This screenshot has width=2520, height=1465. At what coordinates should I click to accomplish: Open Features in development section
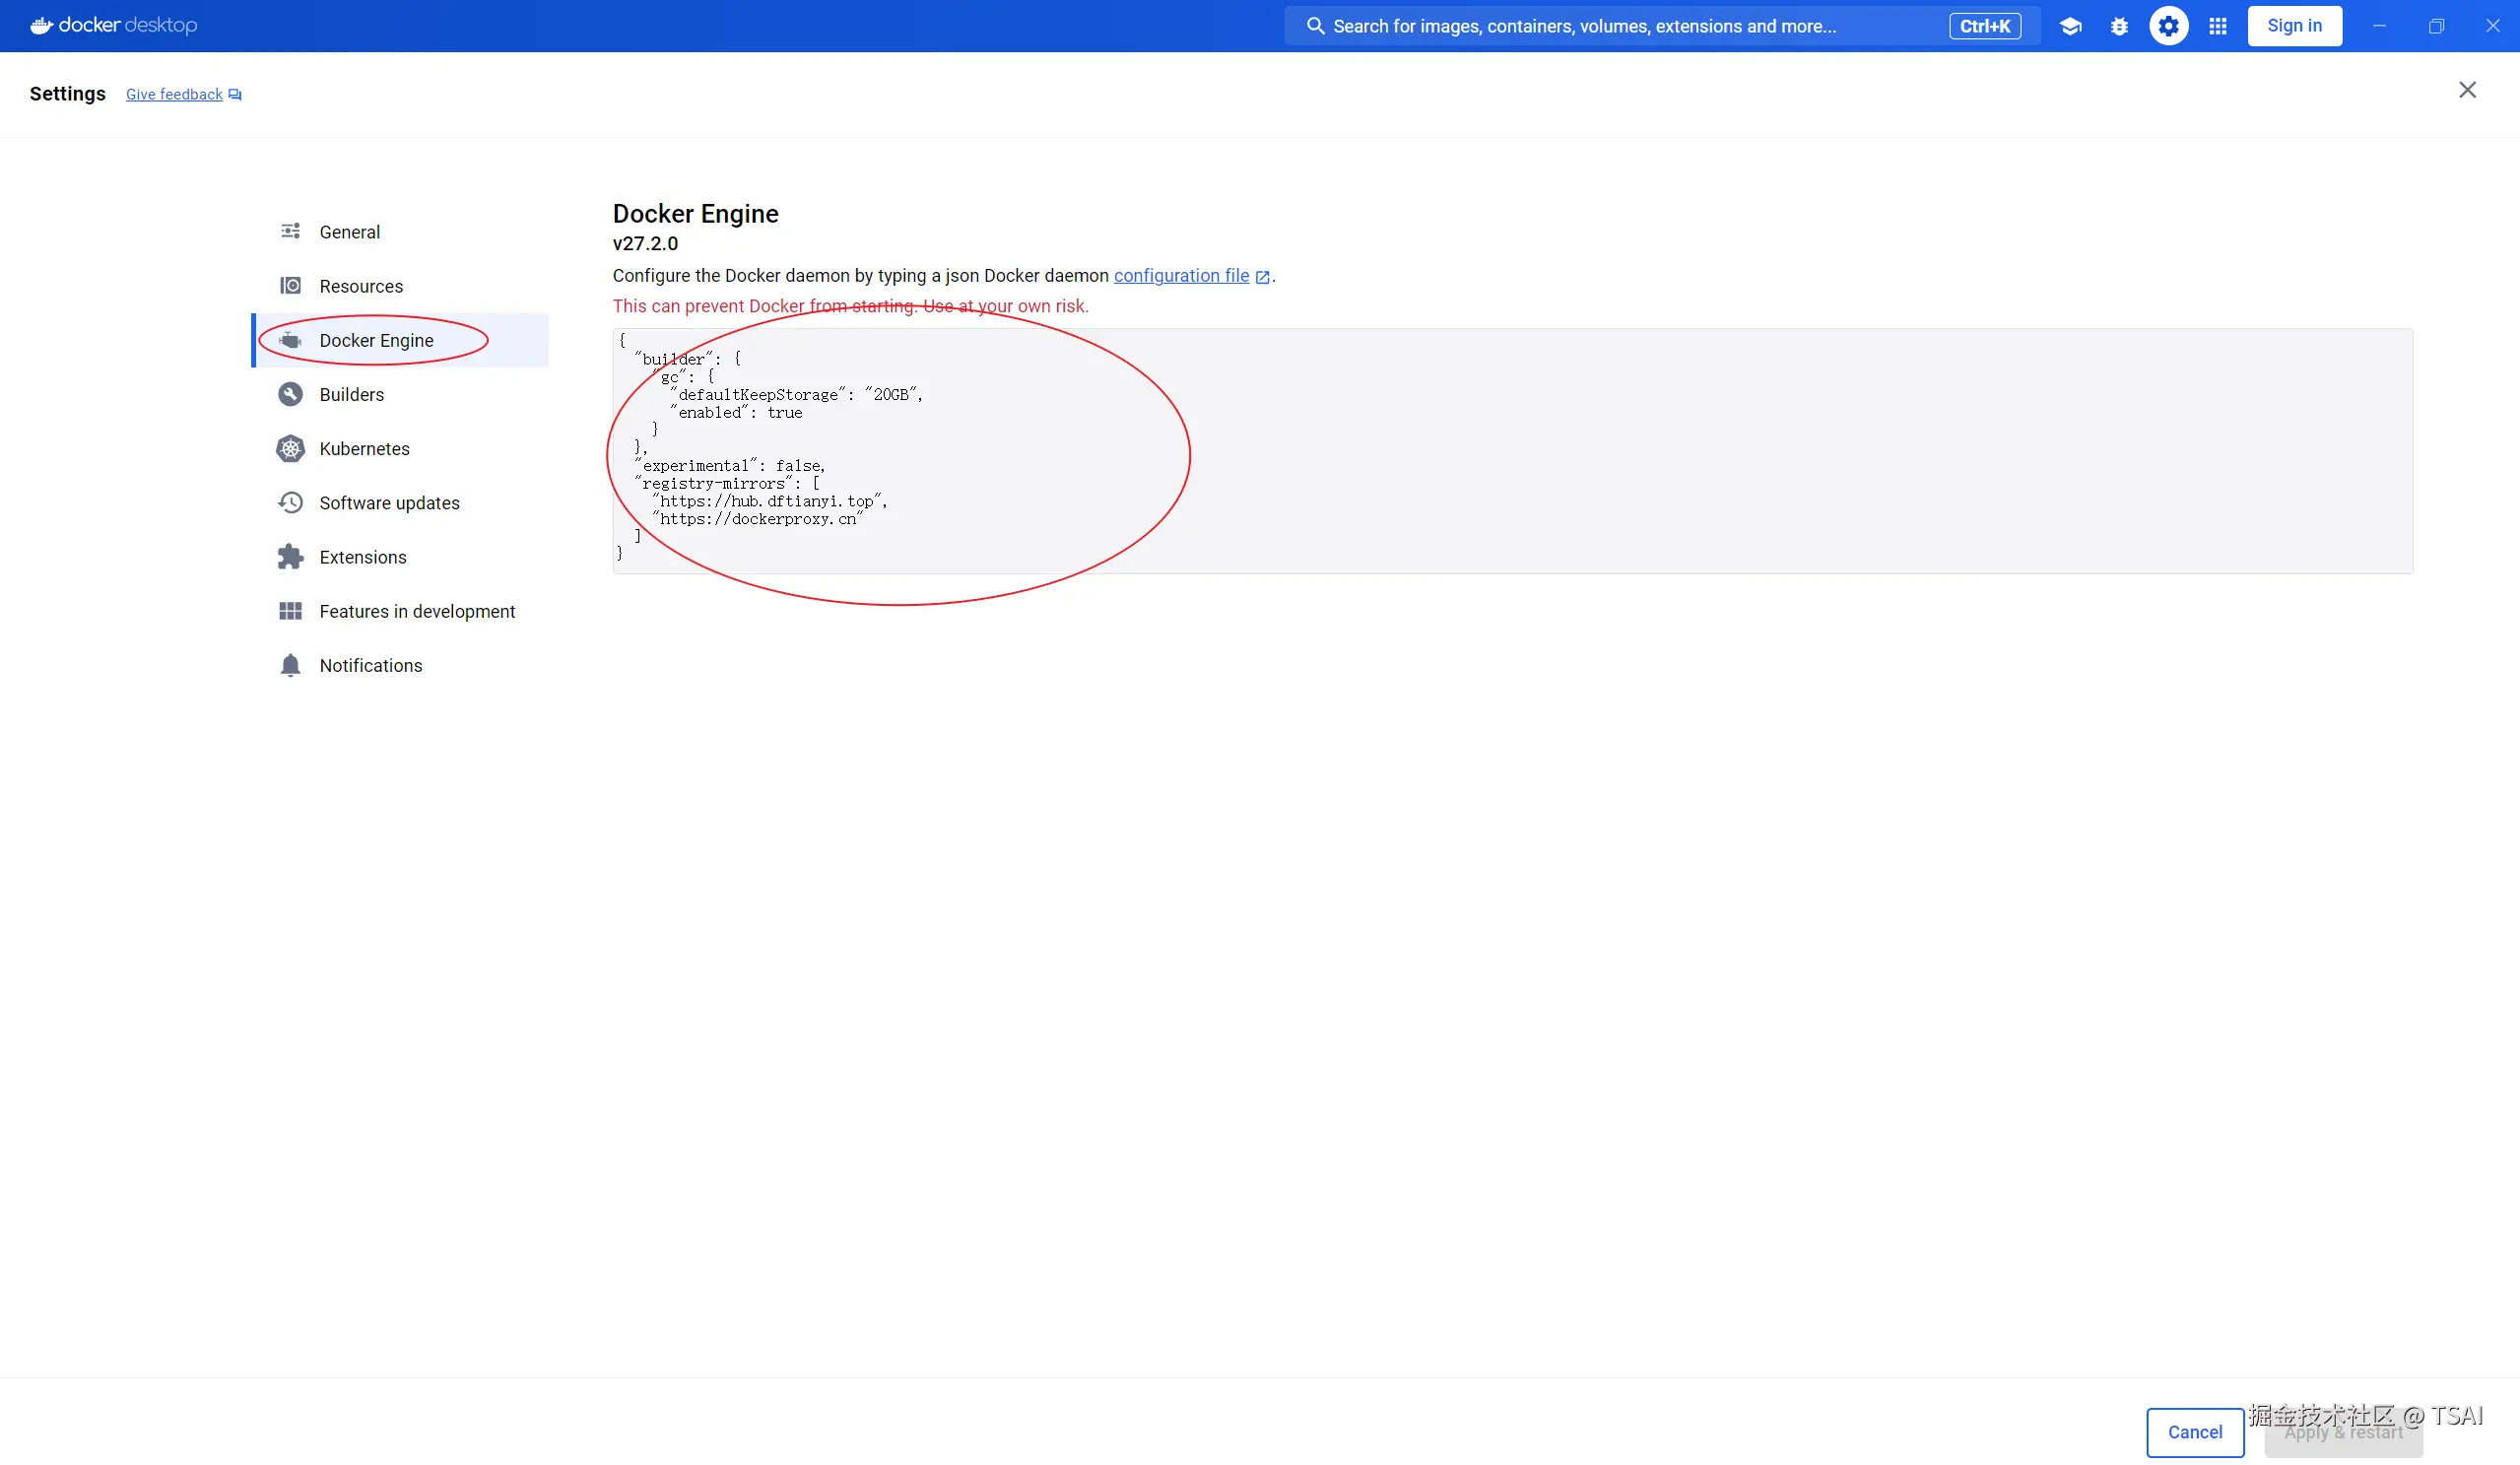pos(417,611)
